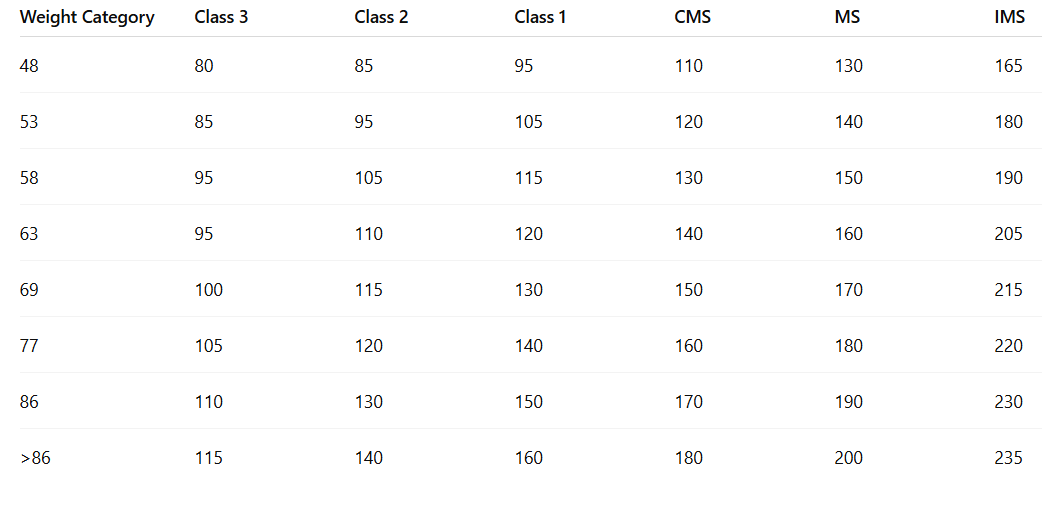Click the Class 2 column header

(x=381, y=17)
